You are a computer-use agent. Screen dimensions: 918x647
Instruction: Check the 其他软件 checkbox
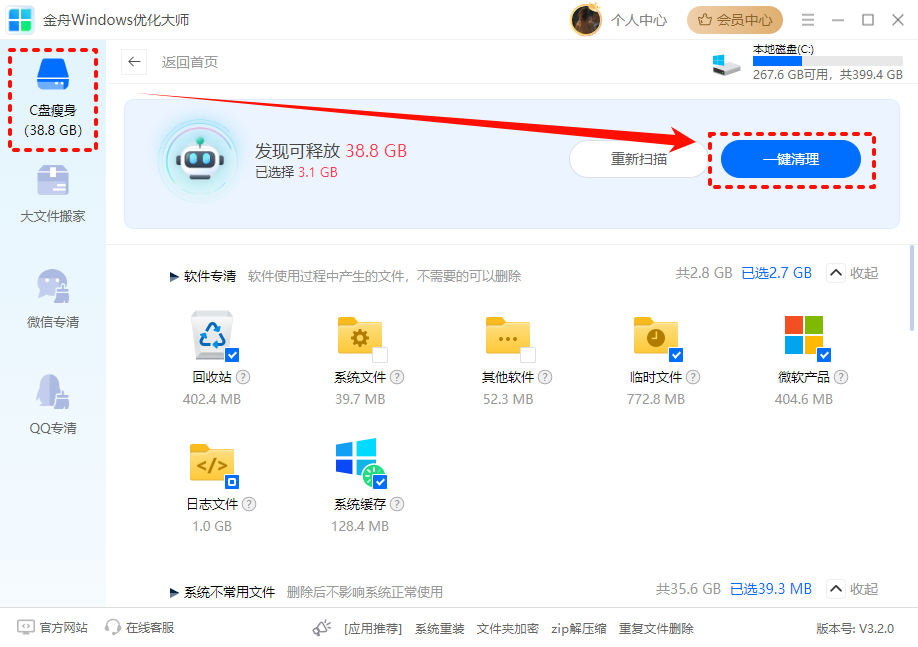click(528, 355)
